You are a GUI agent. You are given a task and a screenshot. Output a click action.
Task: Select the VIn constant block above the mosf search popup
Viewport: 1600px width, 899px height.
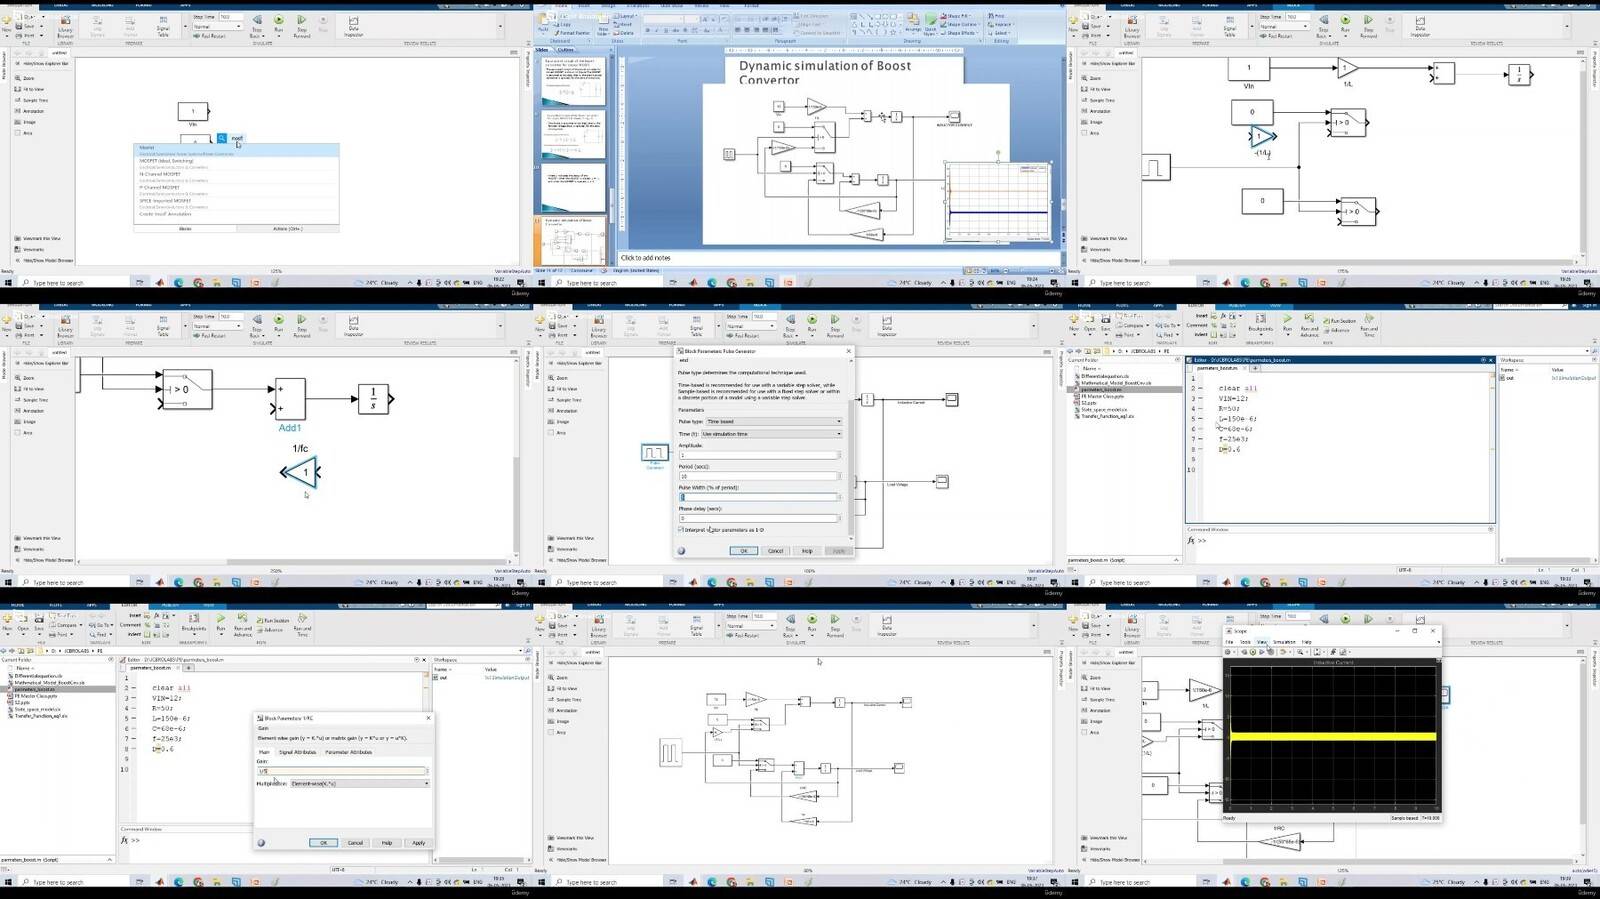[x=193, y=112]
